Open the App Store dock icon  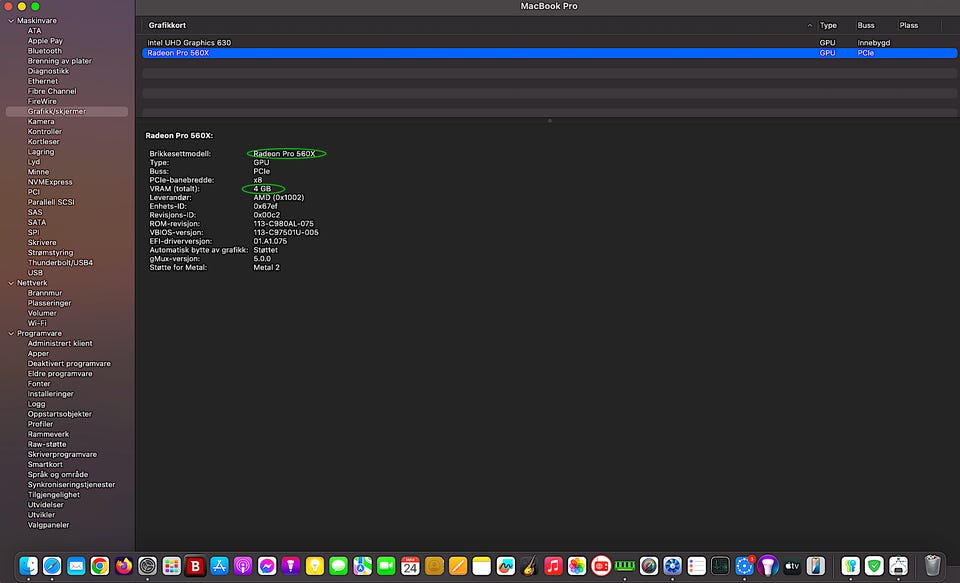[x=219, y=565]
